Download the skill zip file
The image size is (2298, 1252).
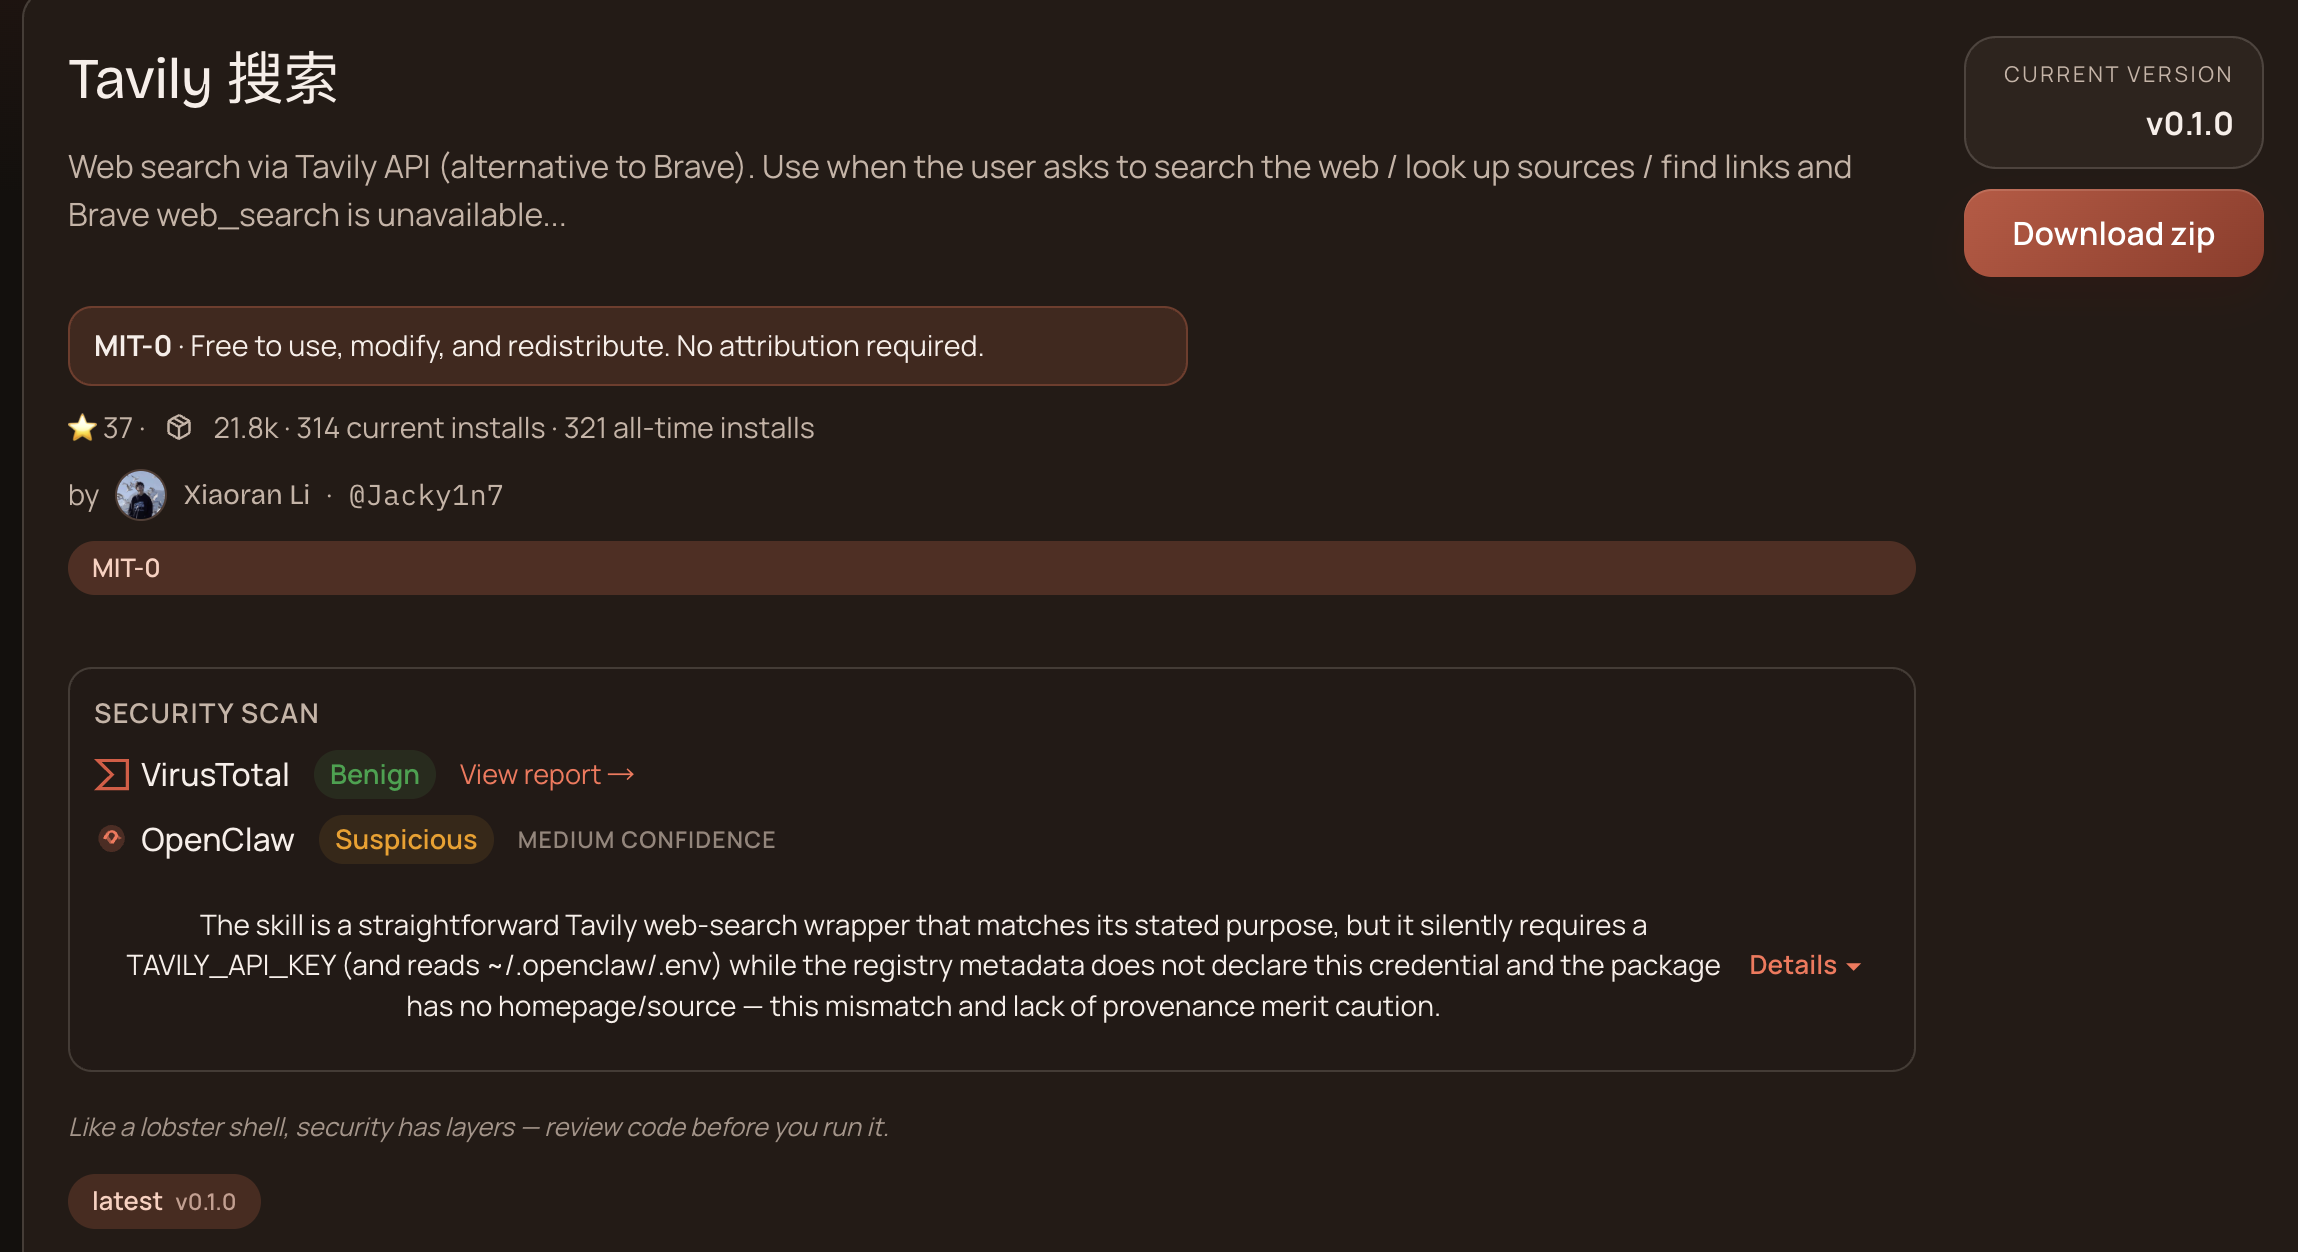click(x=2113, y=233)
